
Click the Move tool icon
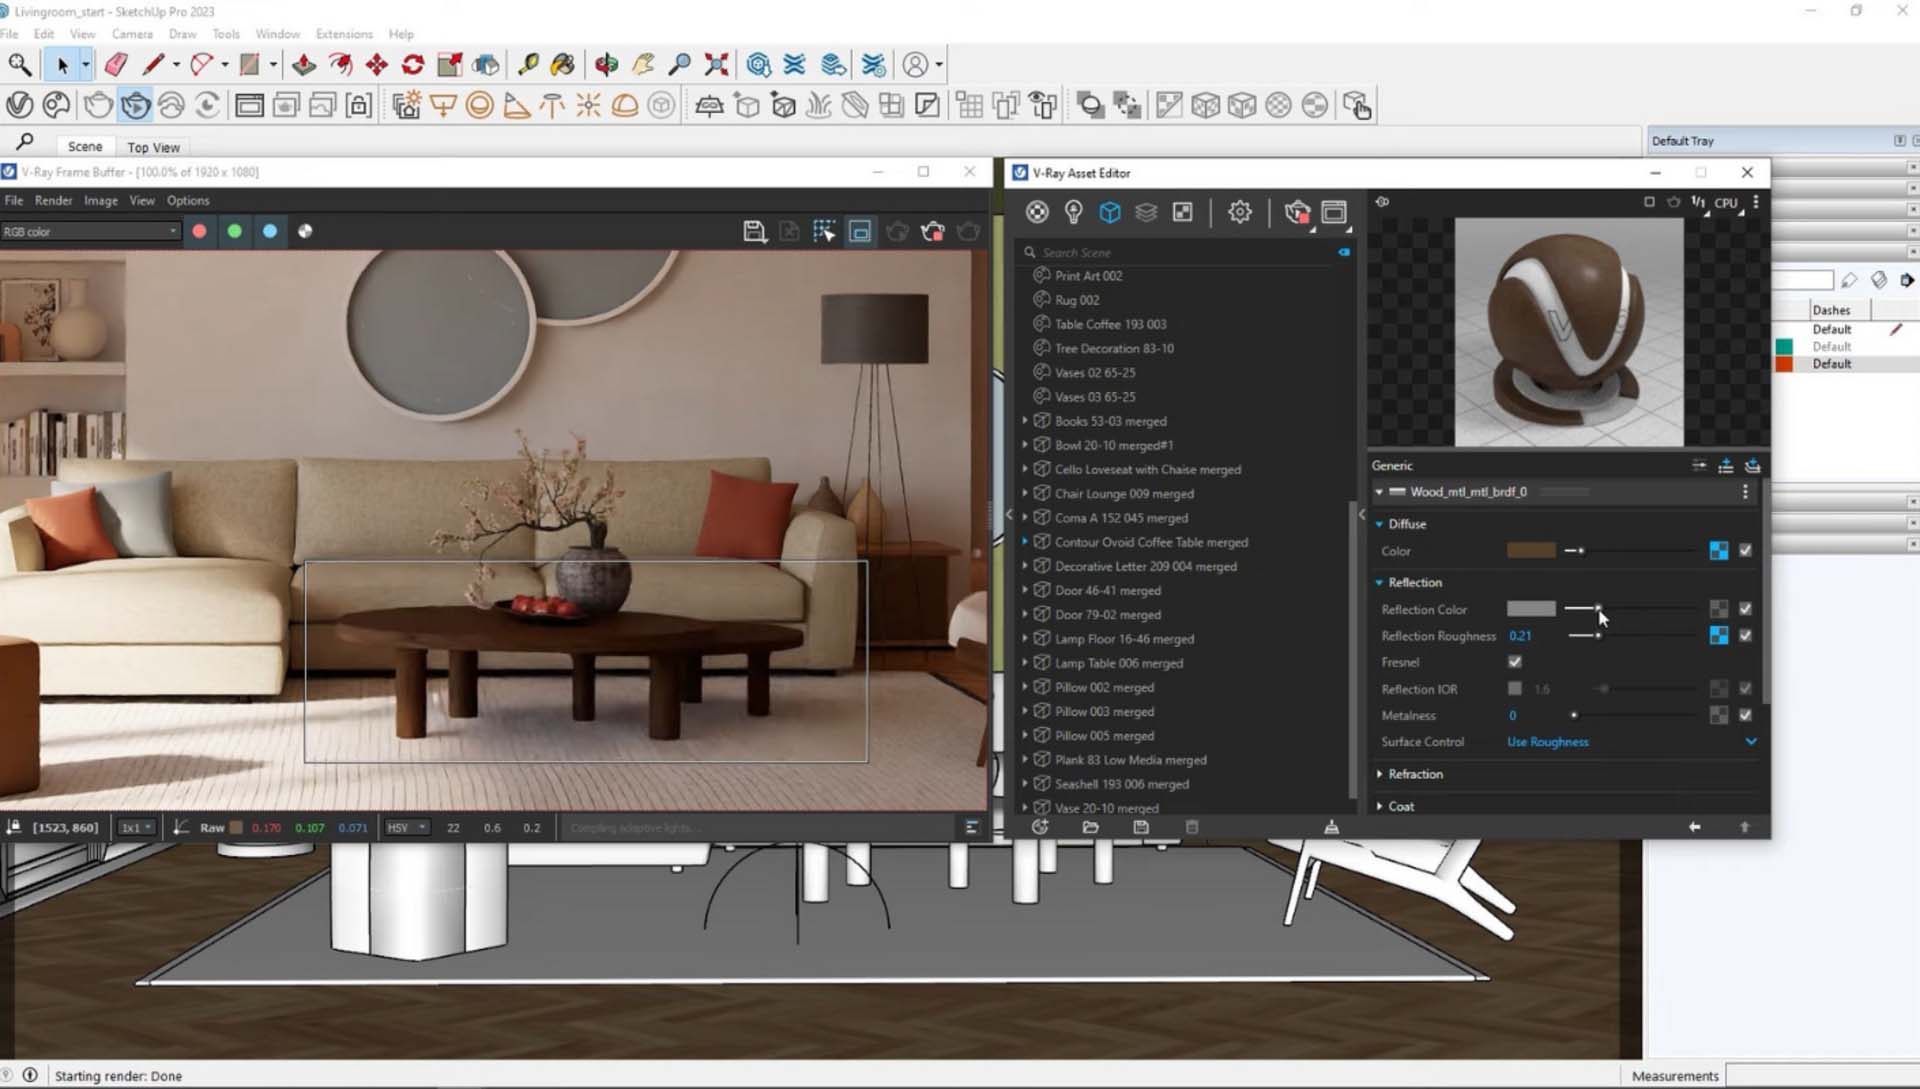[x=376, y=65]
